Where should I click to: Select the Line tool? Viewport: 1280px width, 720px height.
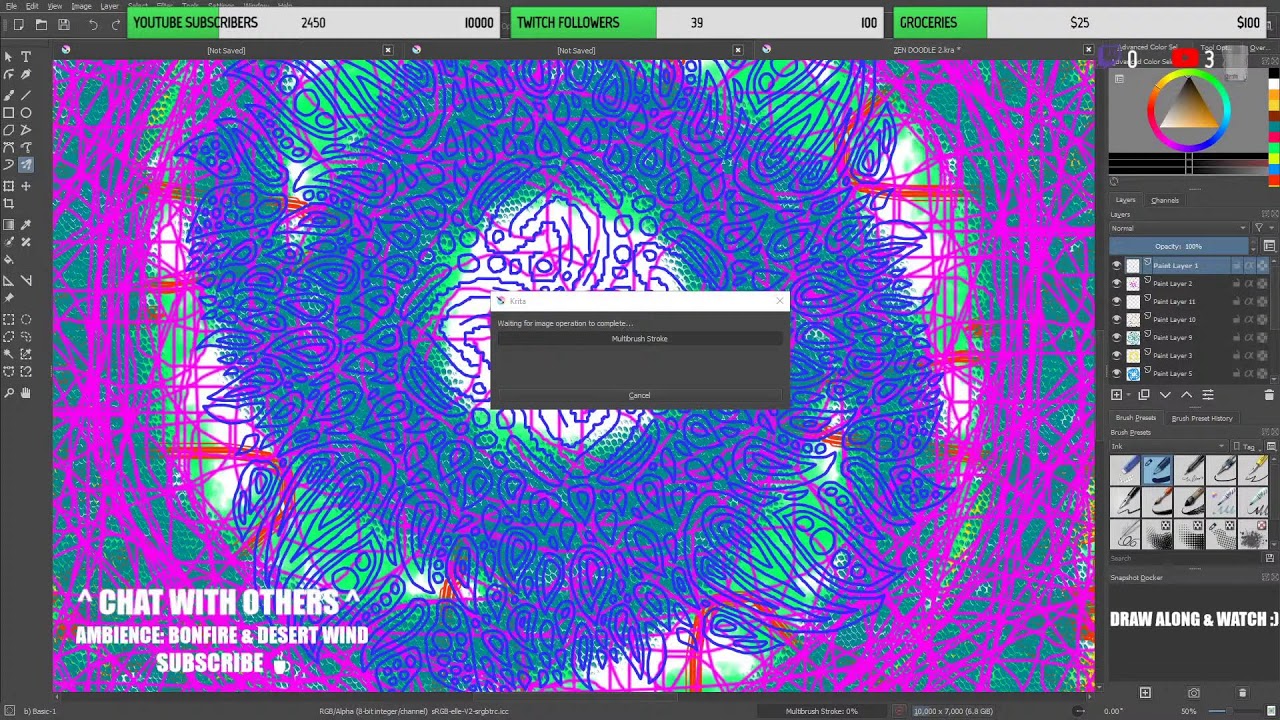(x=26, y=95)
